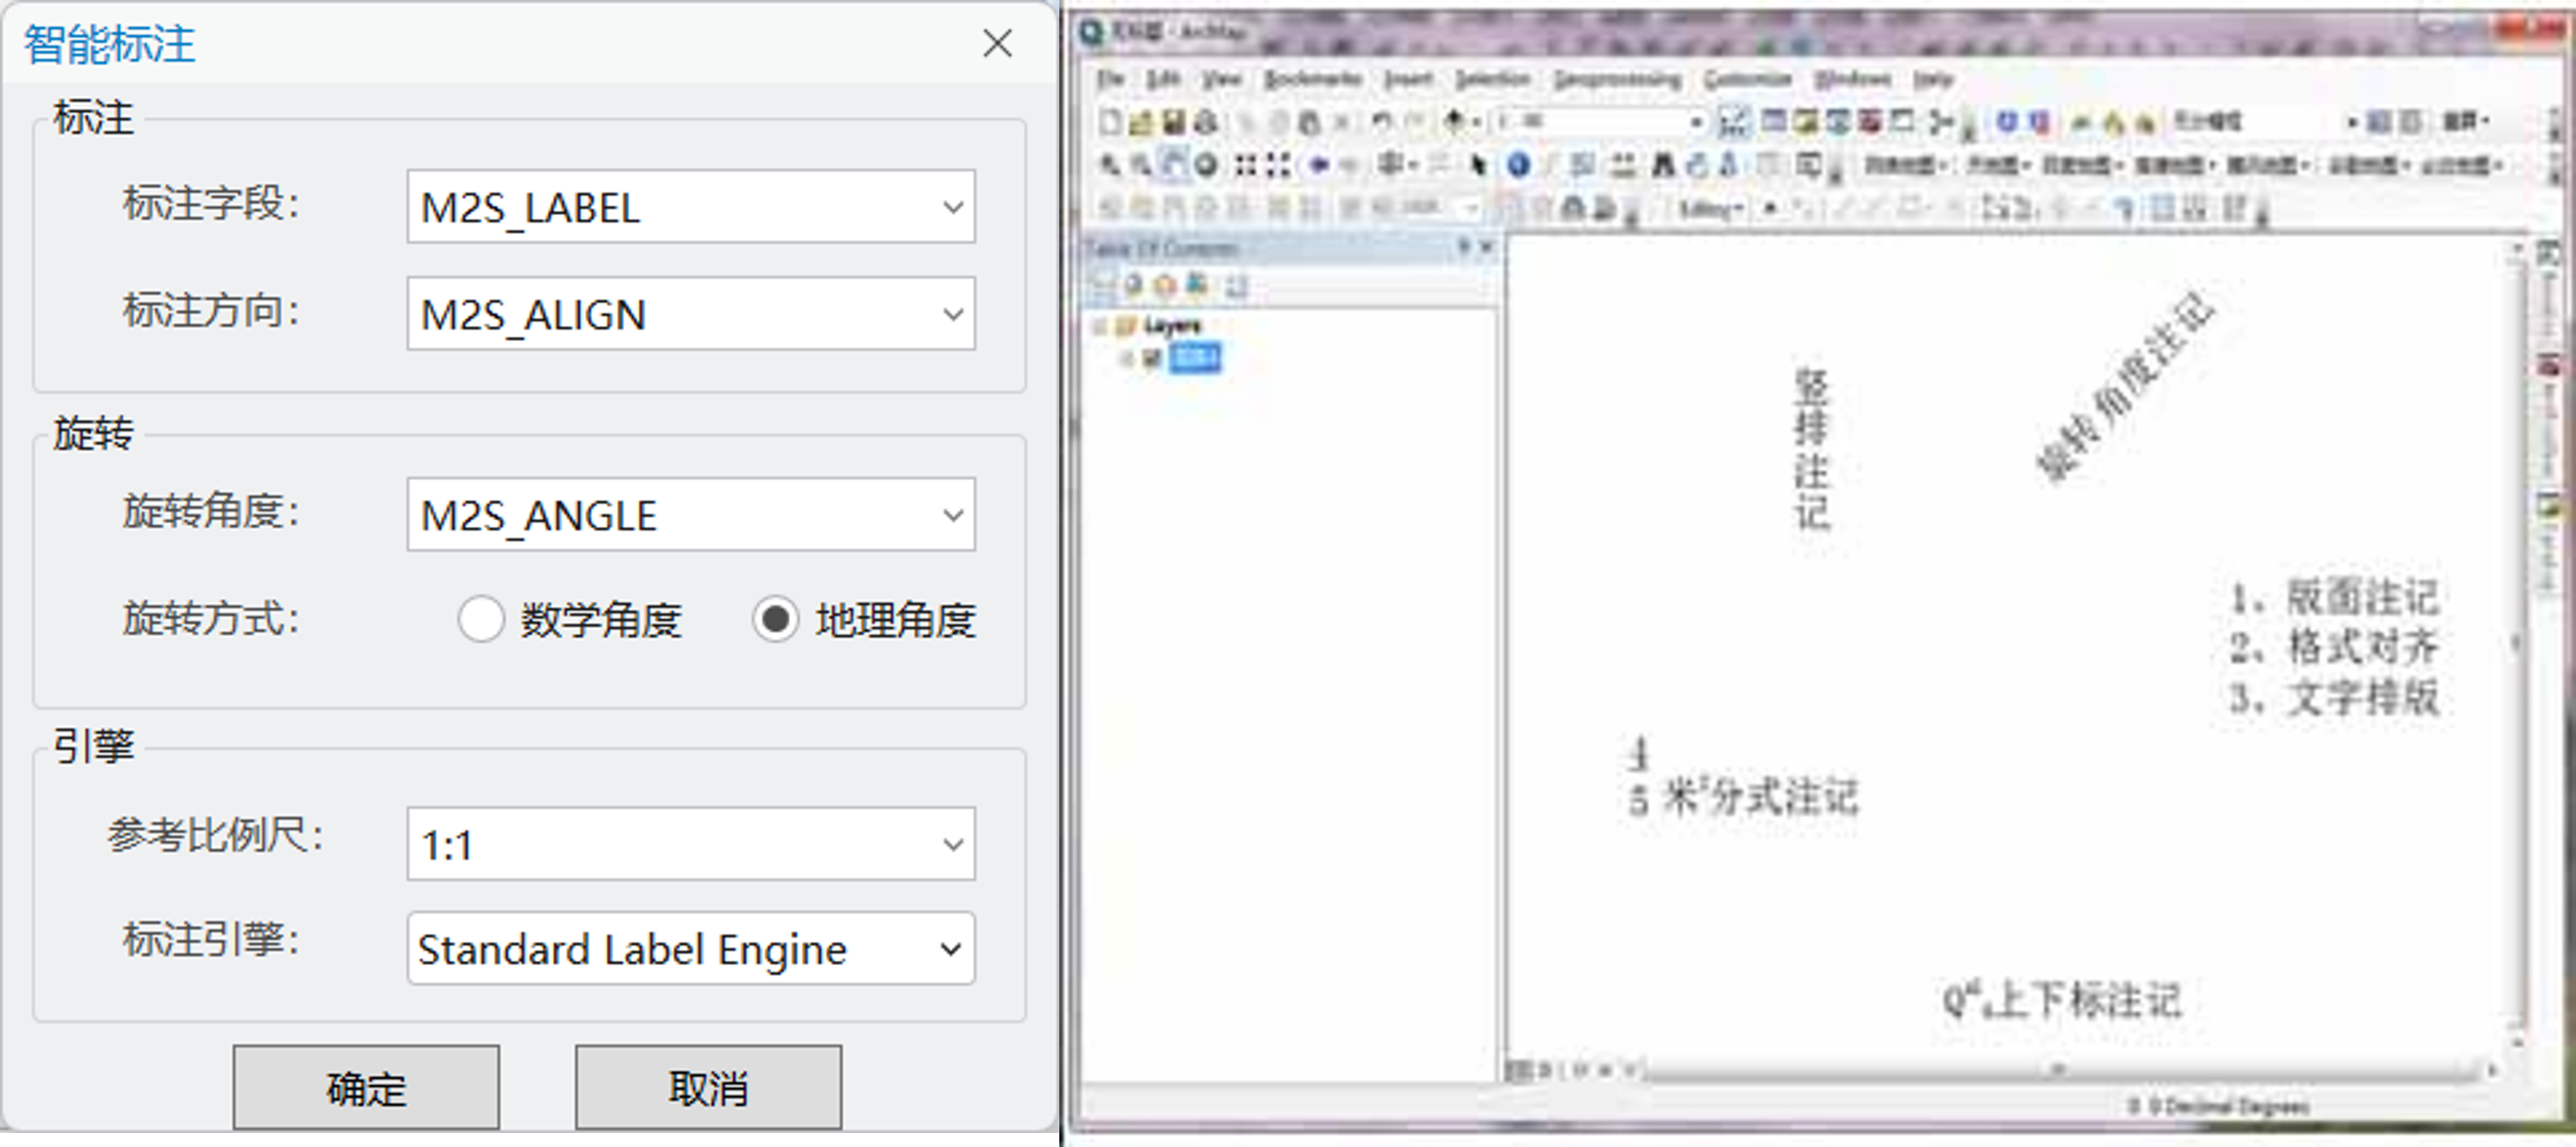Viewport: 2576px width, 1147px height.
Task: Open the 标注引擎 Standard Label Engine dropdown
Action: (690, 948)
